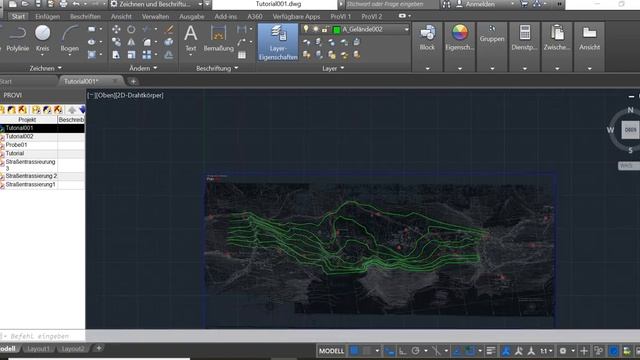Image resolution: width=640 pixels, height=360 pixels.
Task: Select the Straßentrassierung 2 project row
Action: click(42, 176)
